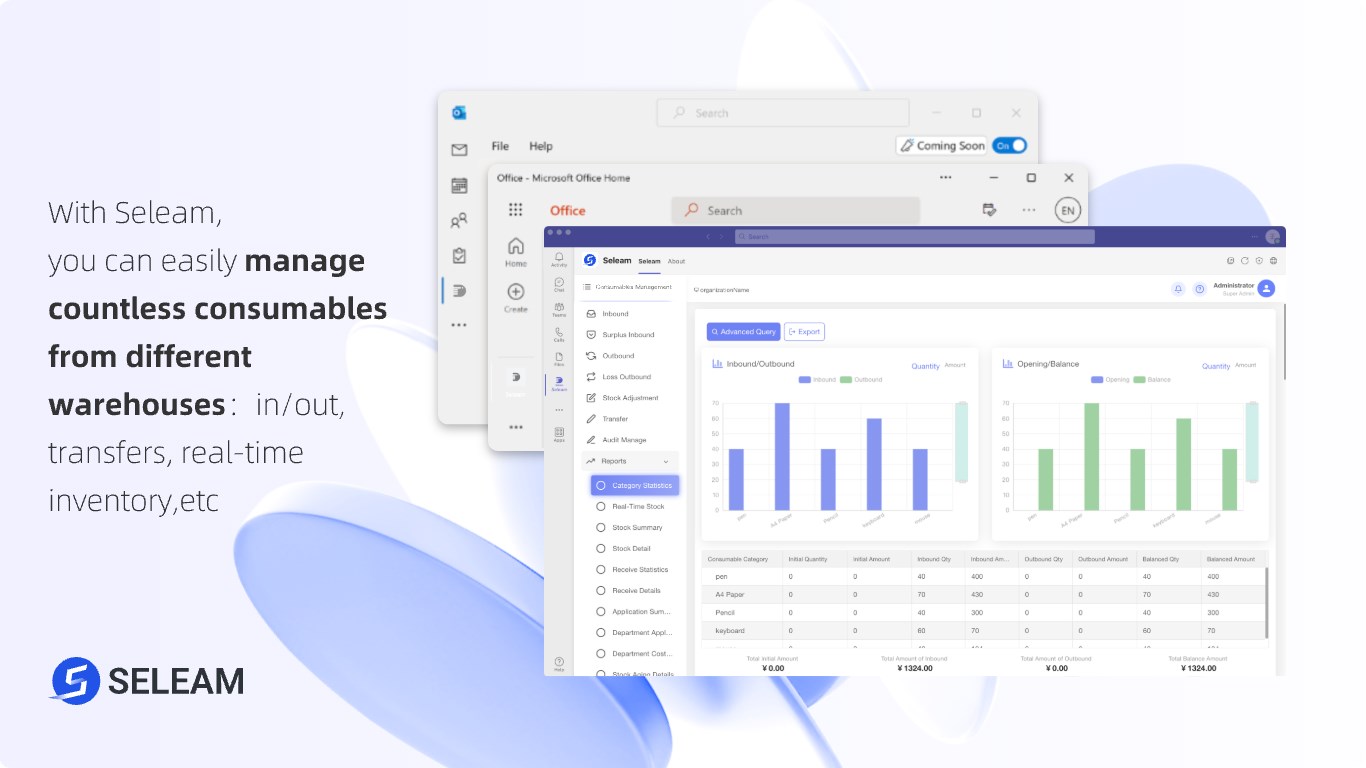Click help question icon beside Administrator
The width and height of the screenshot is (1366, 768).
[1200, 289]
